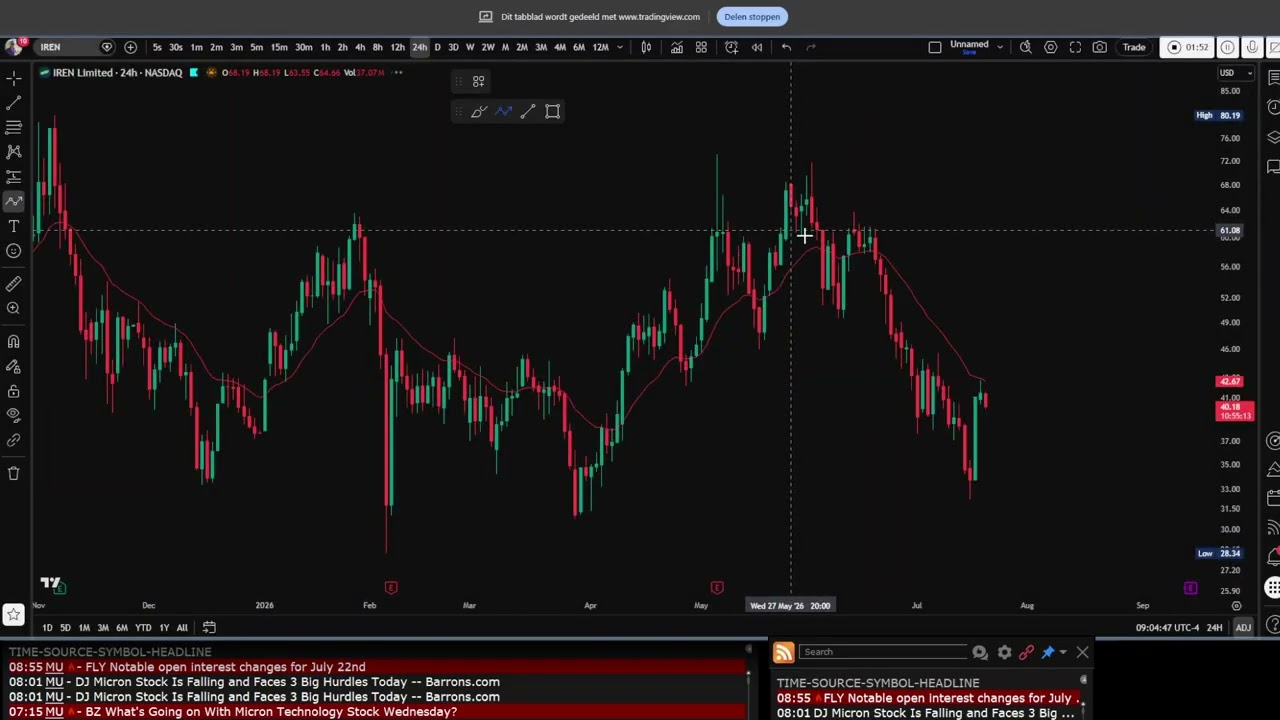Toggle the 24H session button
This screenshot has height=720, width=1280.
1214,627
